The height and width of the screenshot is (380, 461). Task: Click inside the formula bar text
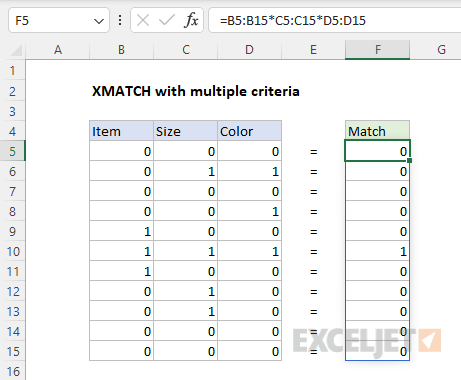(x=293, y=21)
